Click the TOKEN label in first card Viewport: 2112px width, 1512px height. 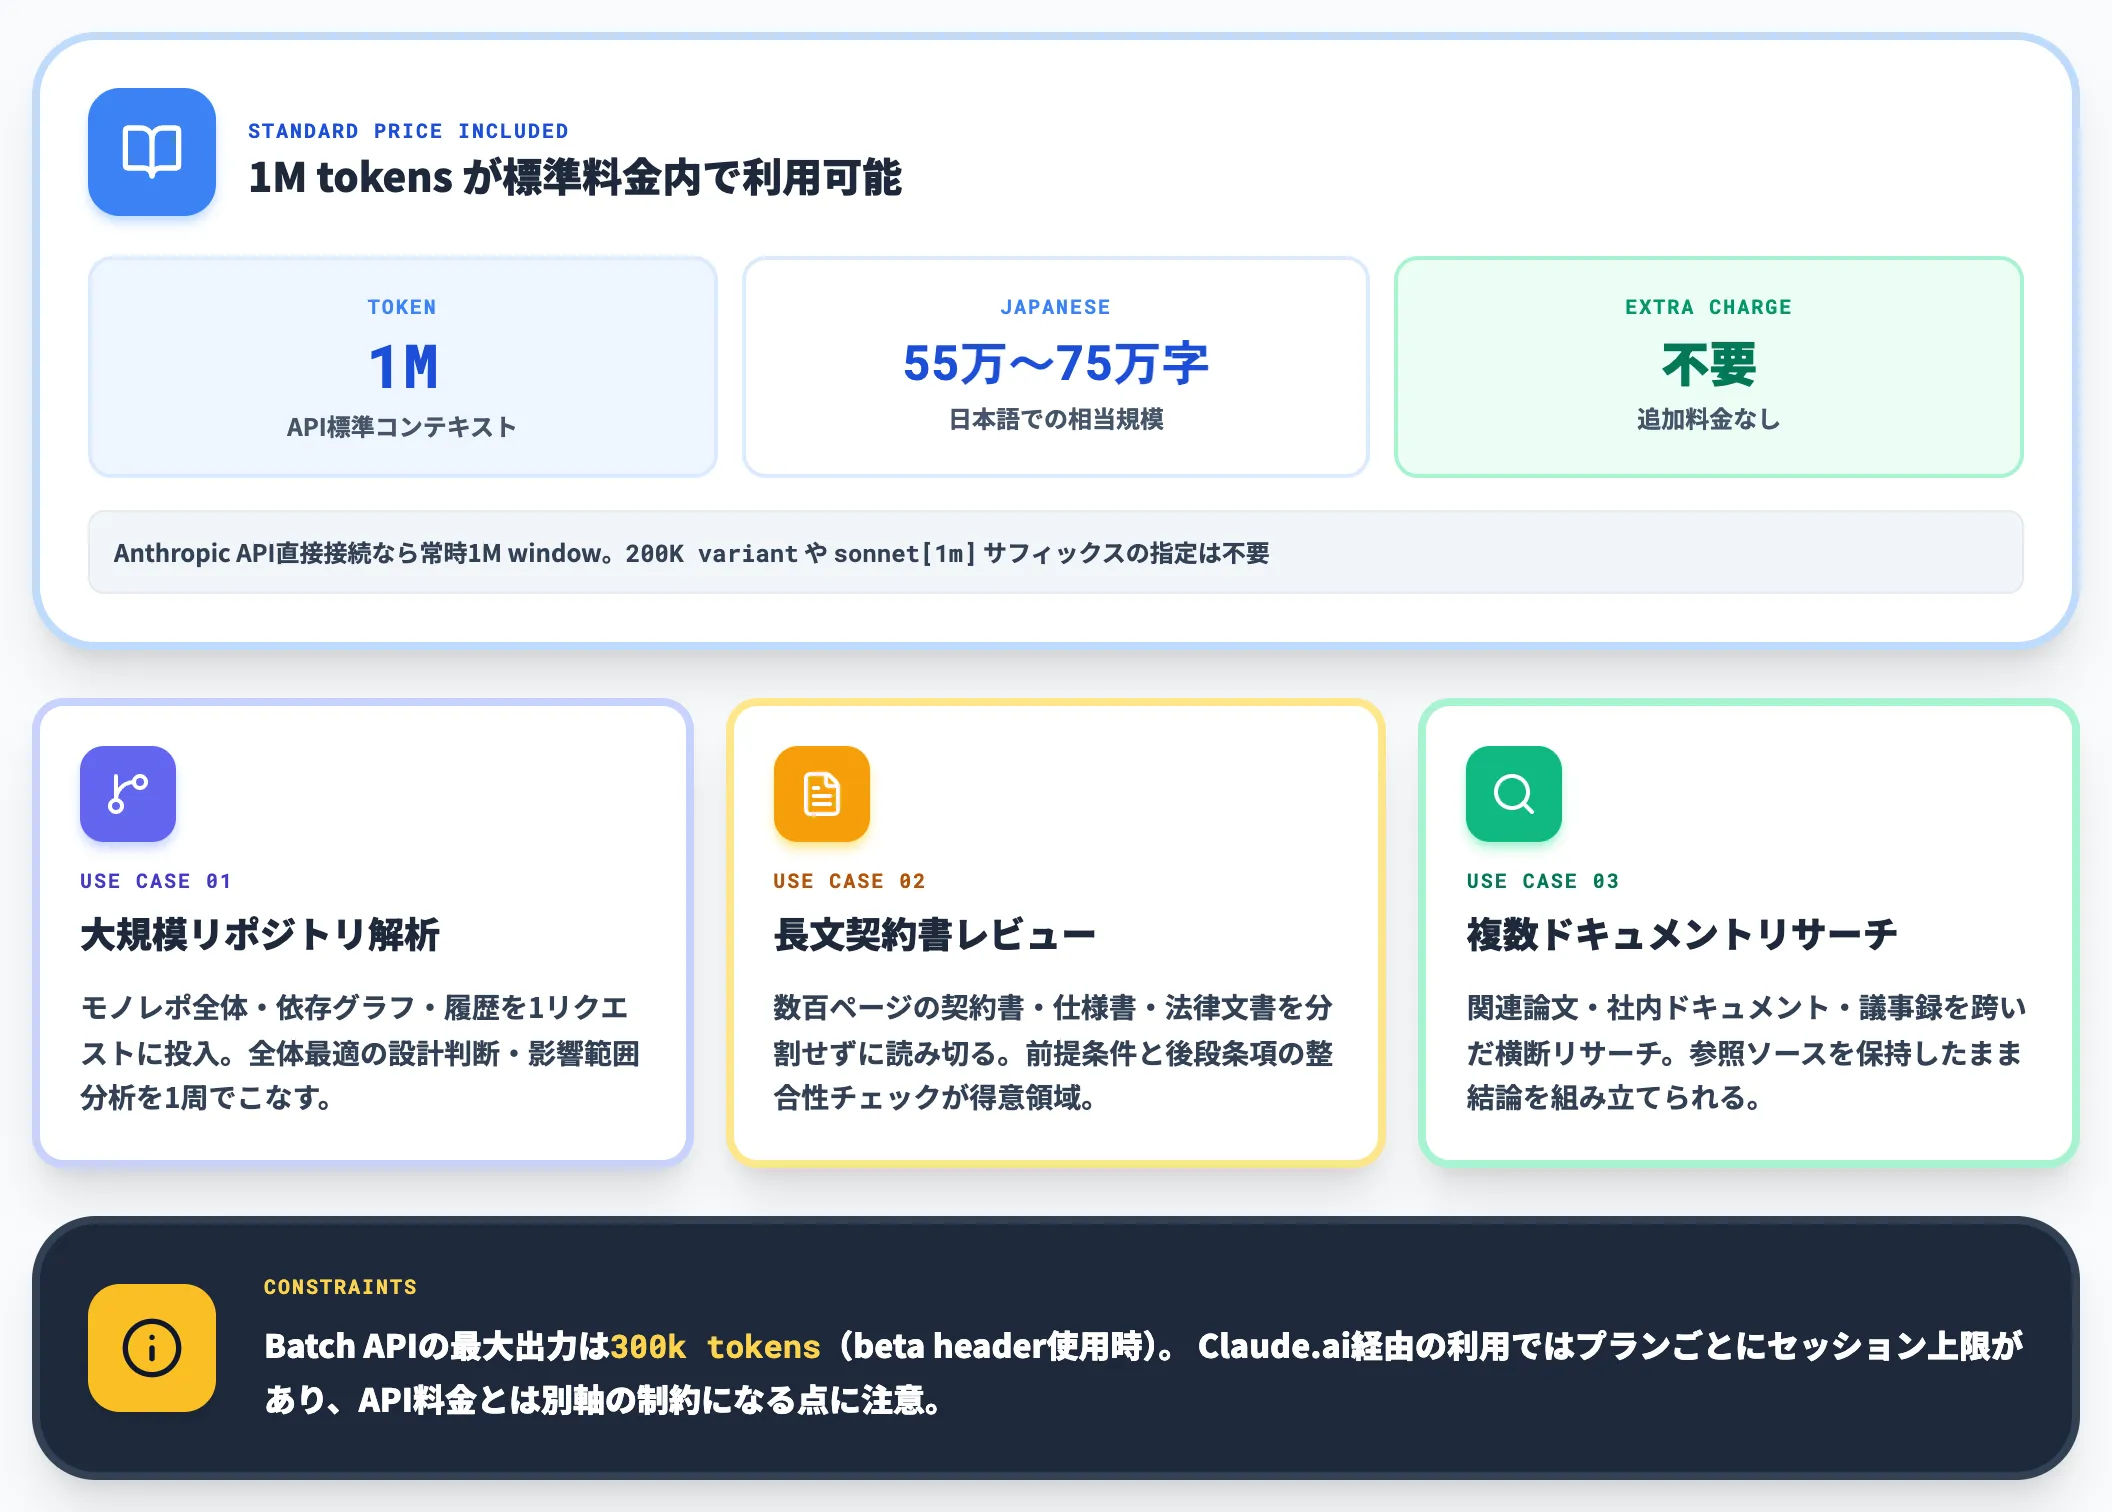(x=402, y=307)
